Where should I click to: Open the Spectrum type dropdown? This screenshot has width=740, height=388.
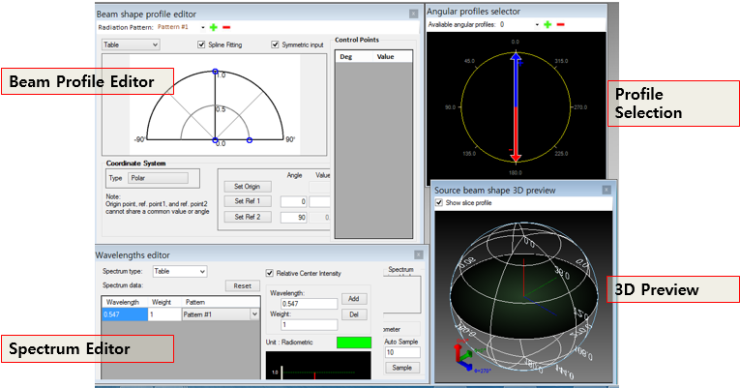point(180,271)
